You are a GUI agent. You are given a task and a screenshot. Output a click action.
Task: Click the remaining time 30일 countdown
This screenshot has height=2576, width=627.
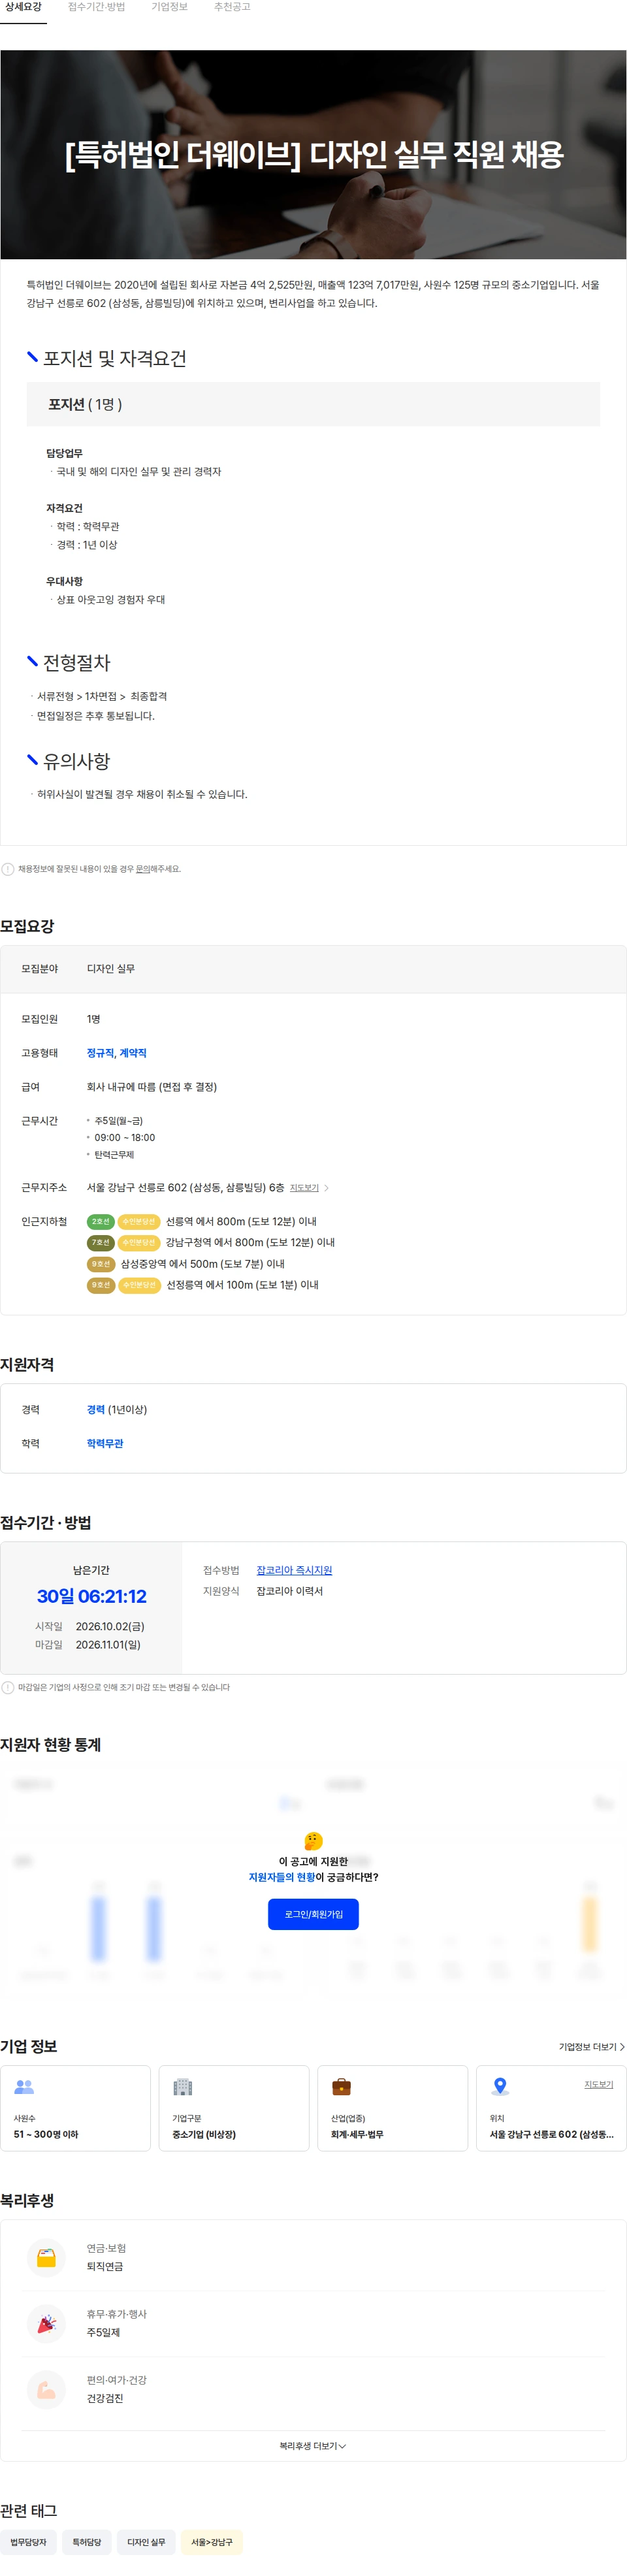[91, 1597]
